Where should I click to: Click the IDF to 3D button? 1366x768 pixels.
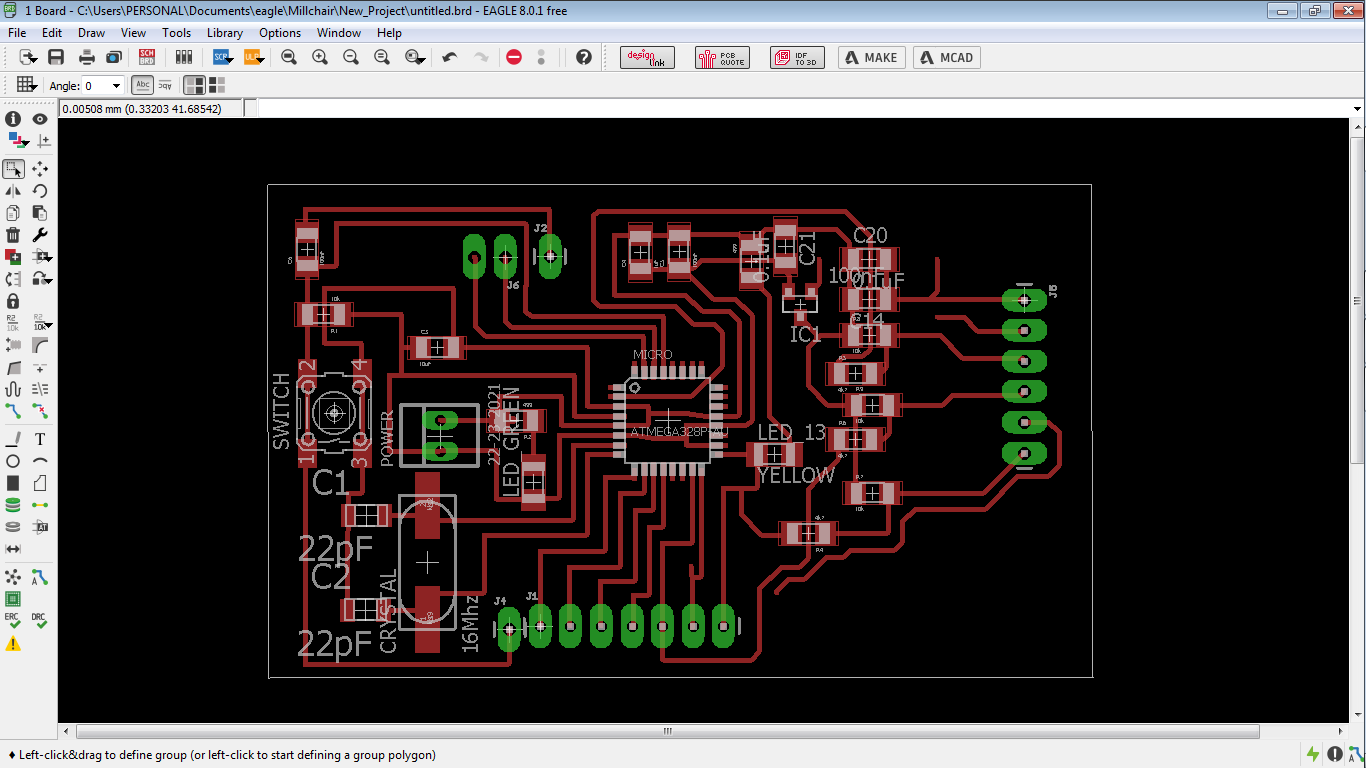pos(797,58)
